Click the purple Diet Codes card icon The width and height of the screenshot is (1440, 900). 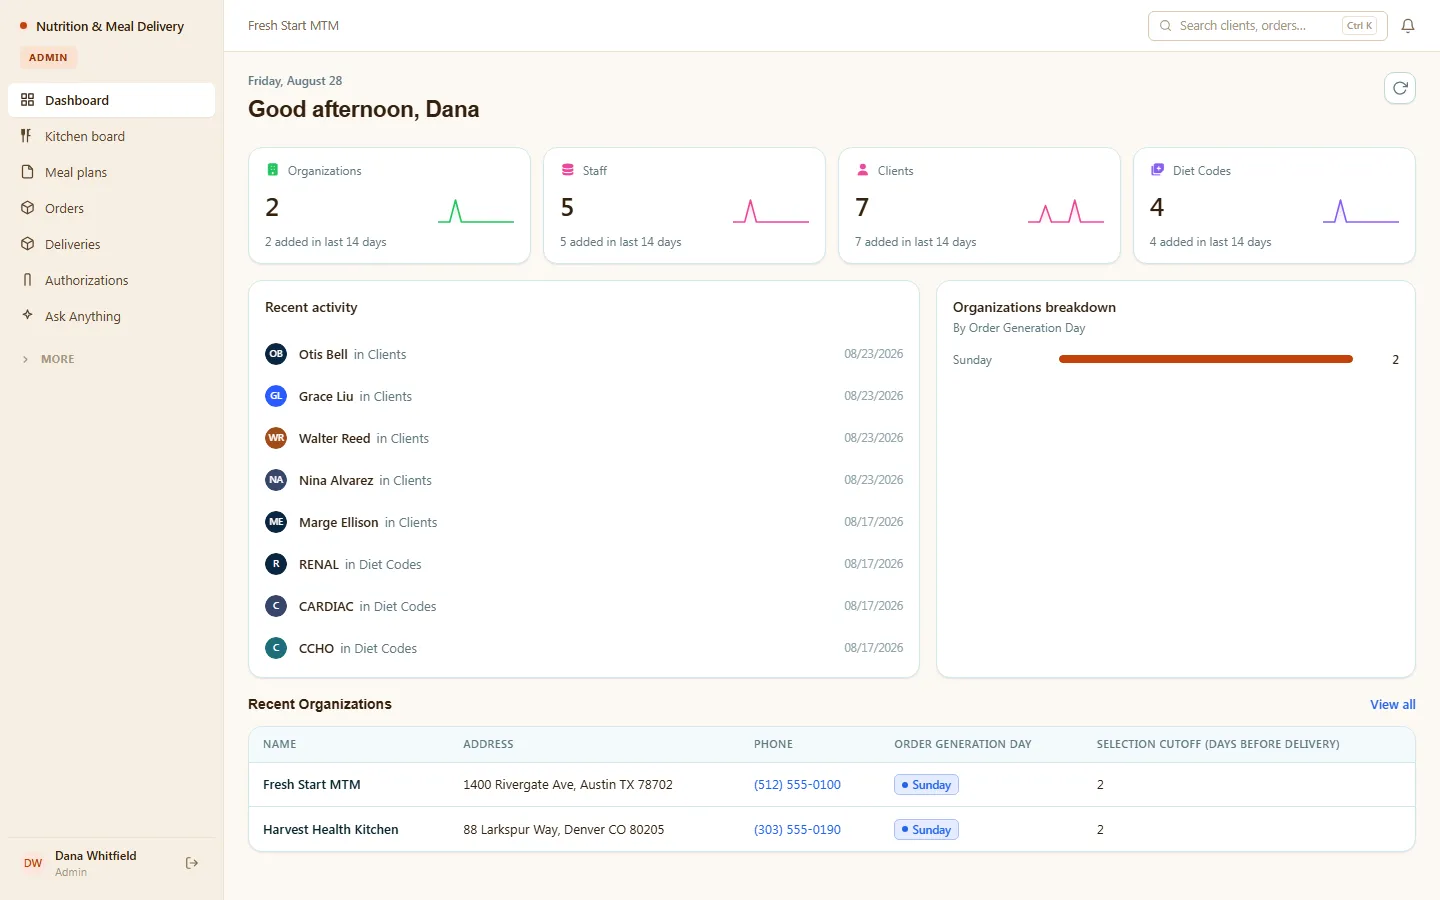[x=1157, y=170]
